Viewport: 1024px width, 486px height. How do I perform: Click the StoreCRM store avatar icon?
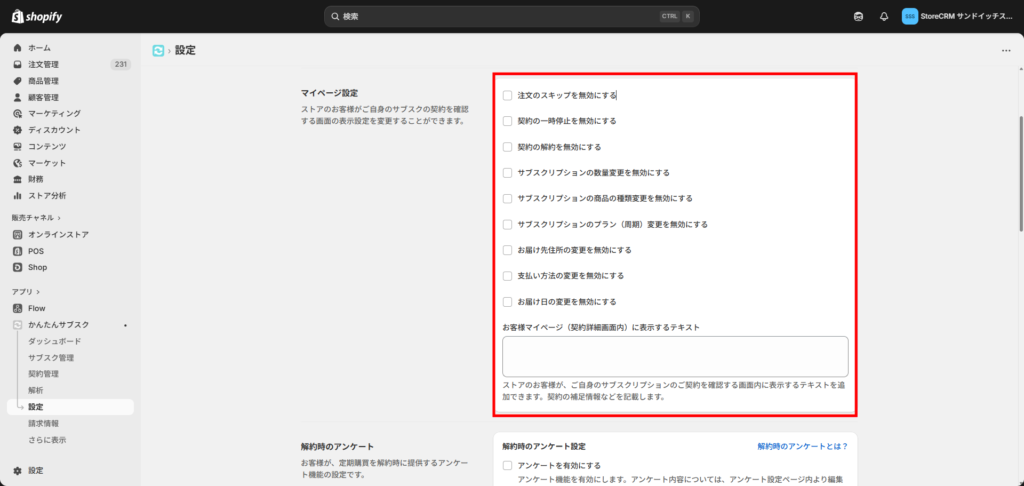[910, 16]
